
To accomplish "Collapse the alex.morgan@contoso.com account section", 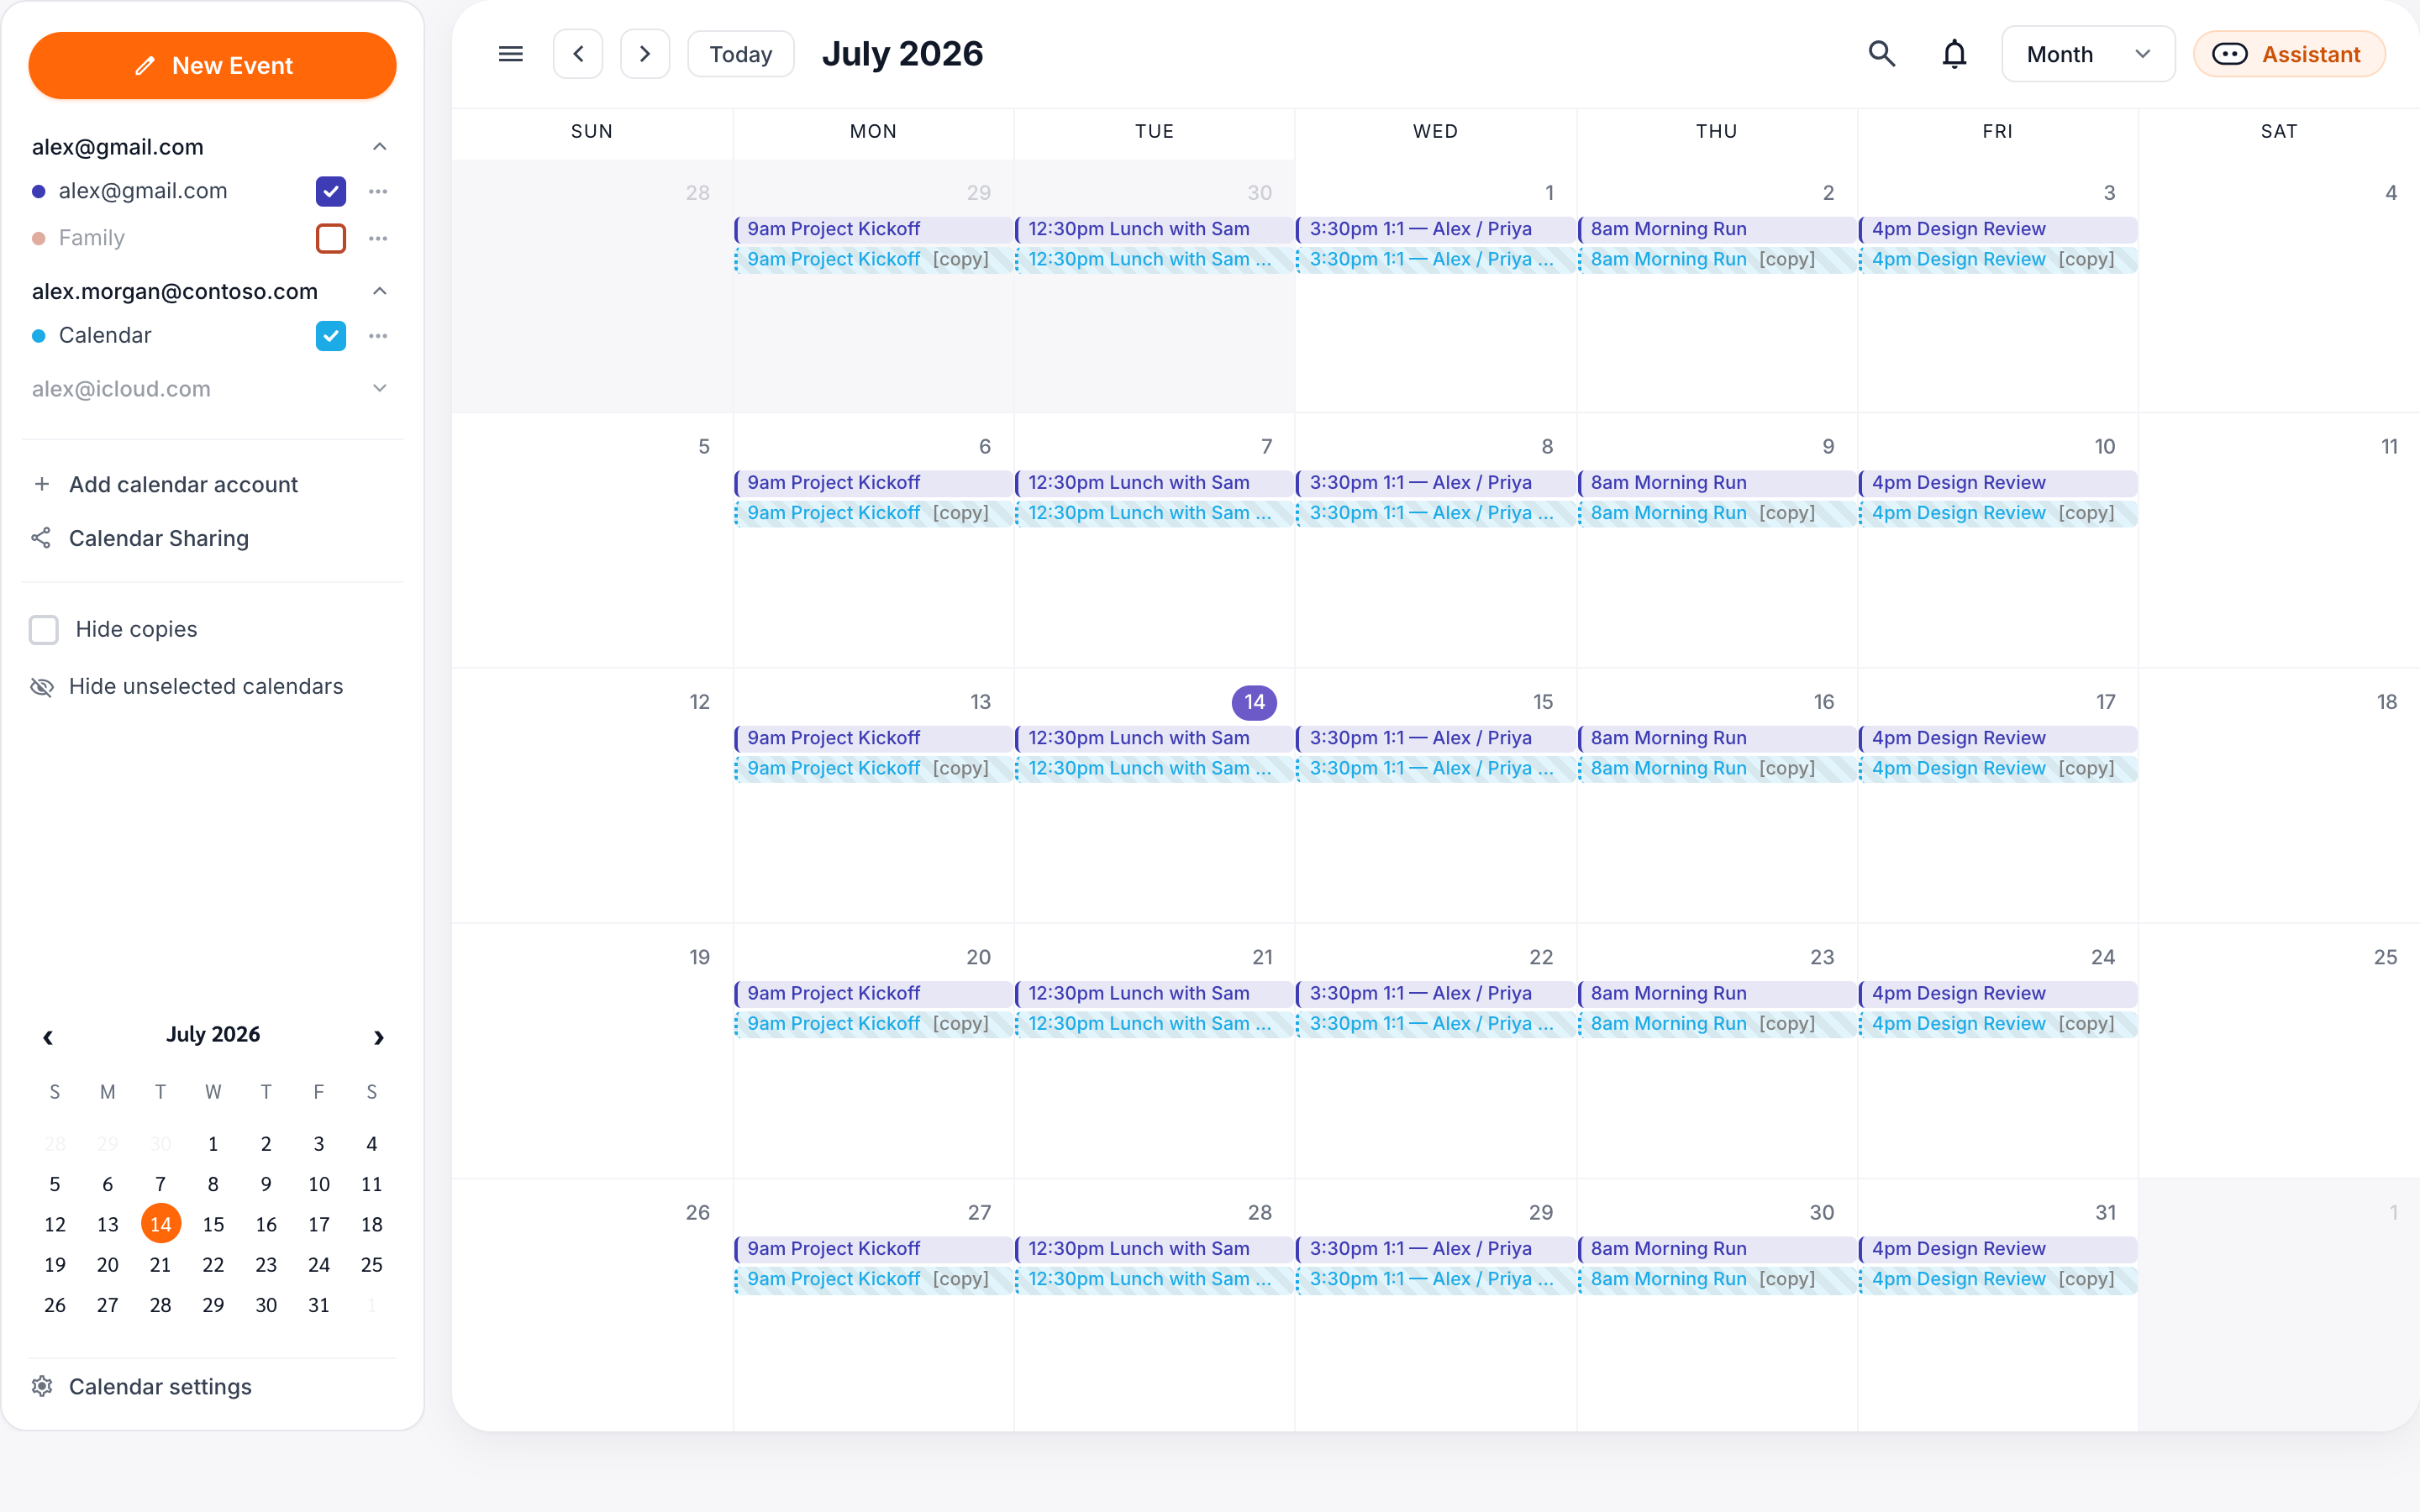I will tap(380, 291).
